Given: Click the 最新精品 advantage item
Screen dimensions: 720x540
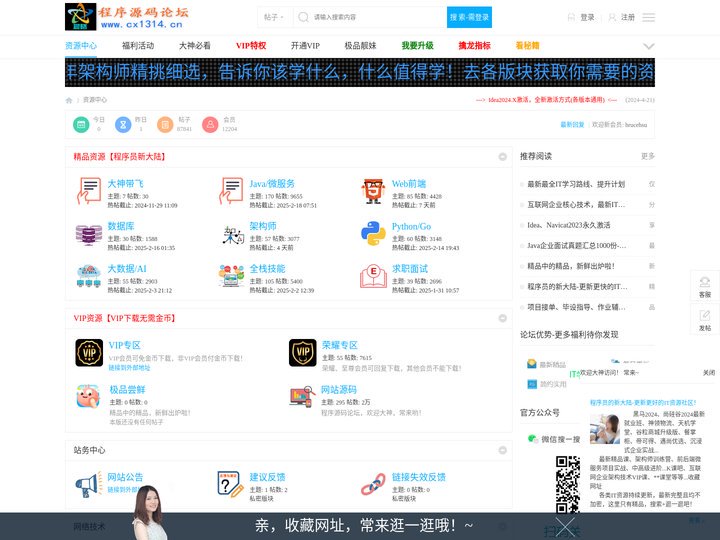Looking at the screenshot, I should [x=547, y=364].
